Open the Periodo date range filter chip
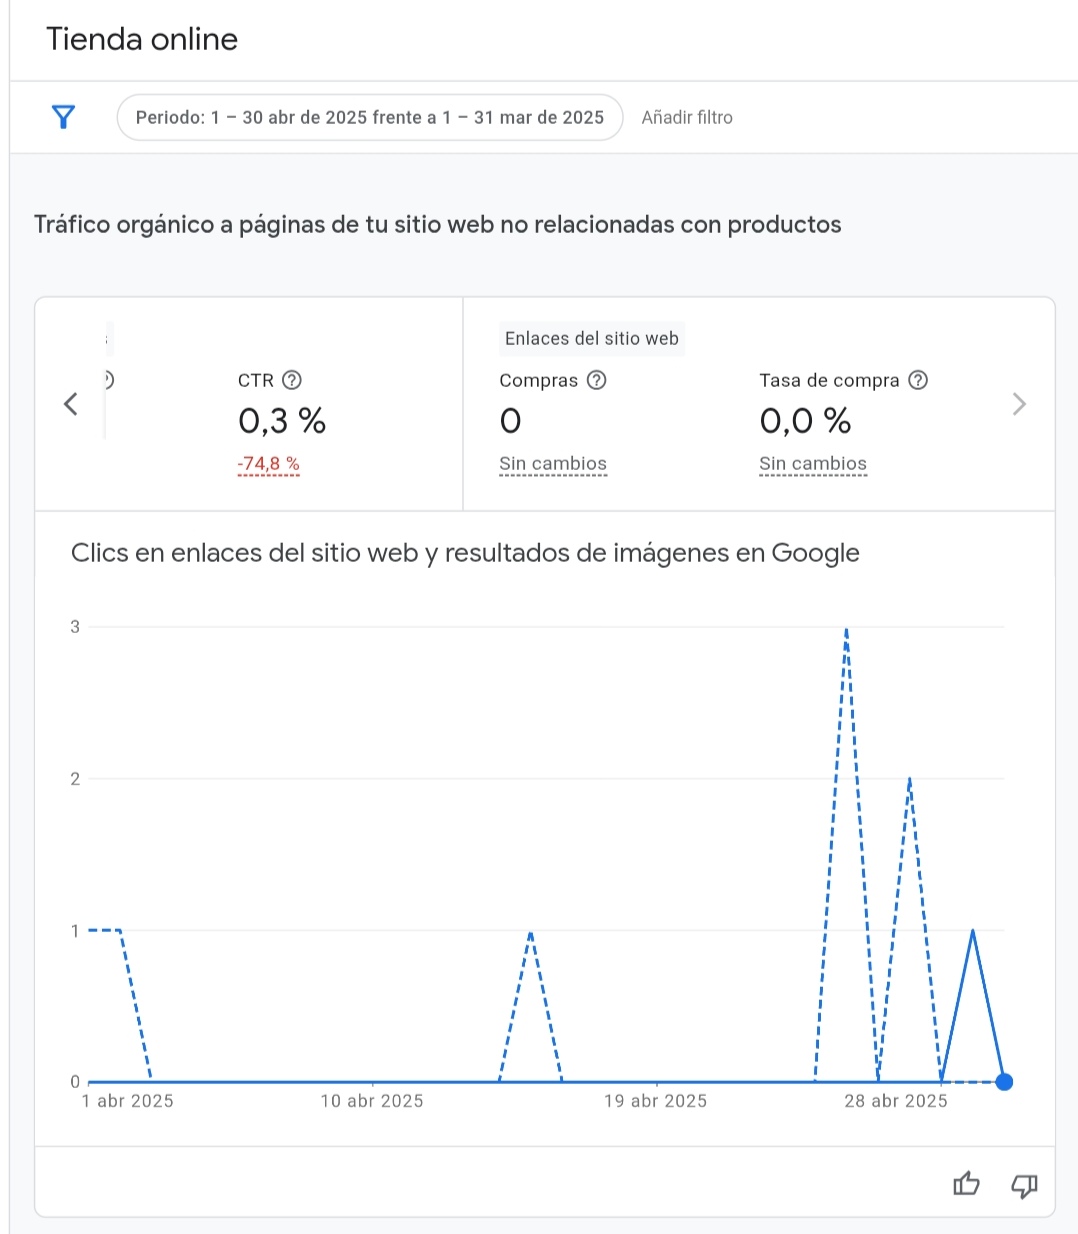 [x=370, y=117]
